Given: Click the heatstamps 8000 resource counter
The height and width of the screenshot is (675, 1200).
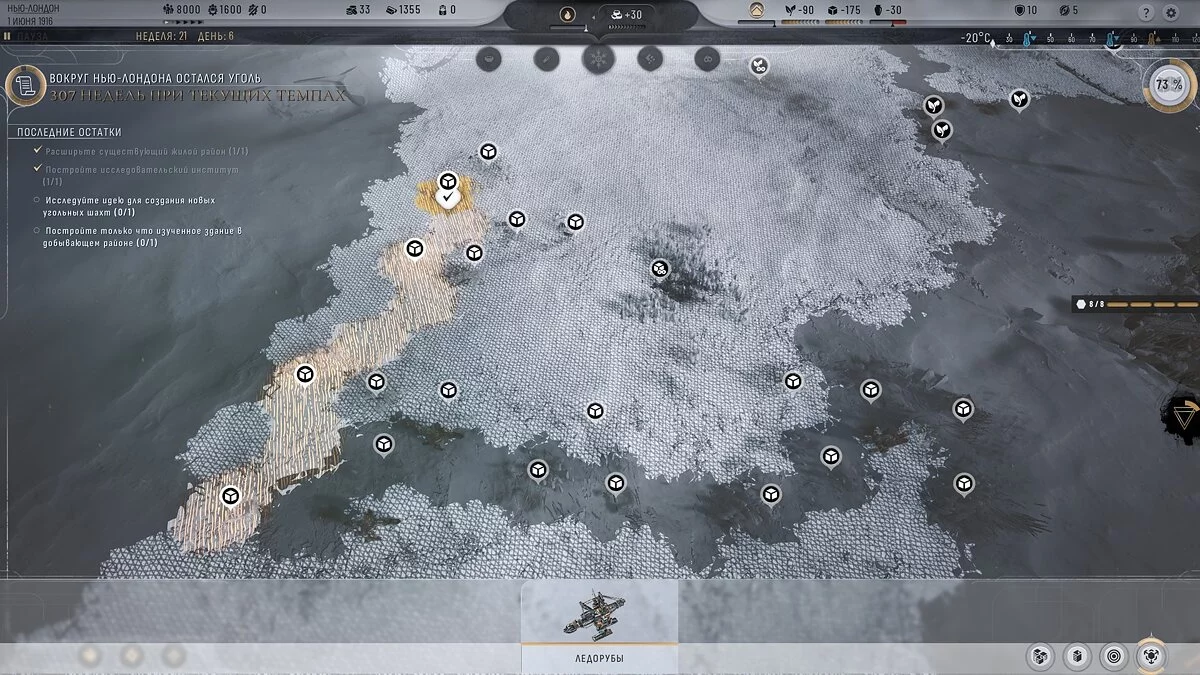Looking at the screenshot, I should (182, 10).
